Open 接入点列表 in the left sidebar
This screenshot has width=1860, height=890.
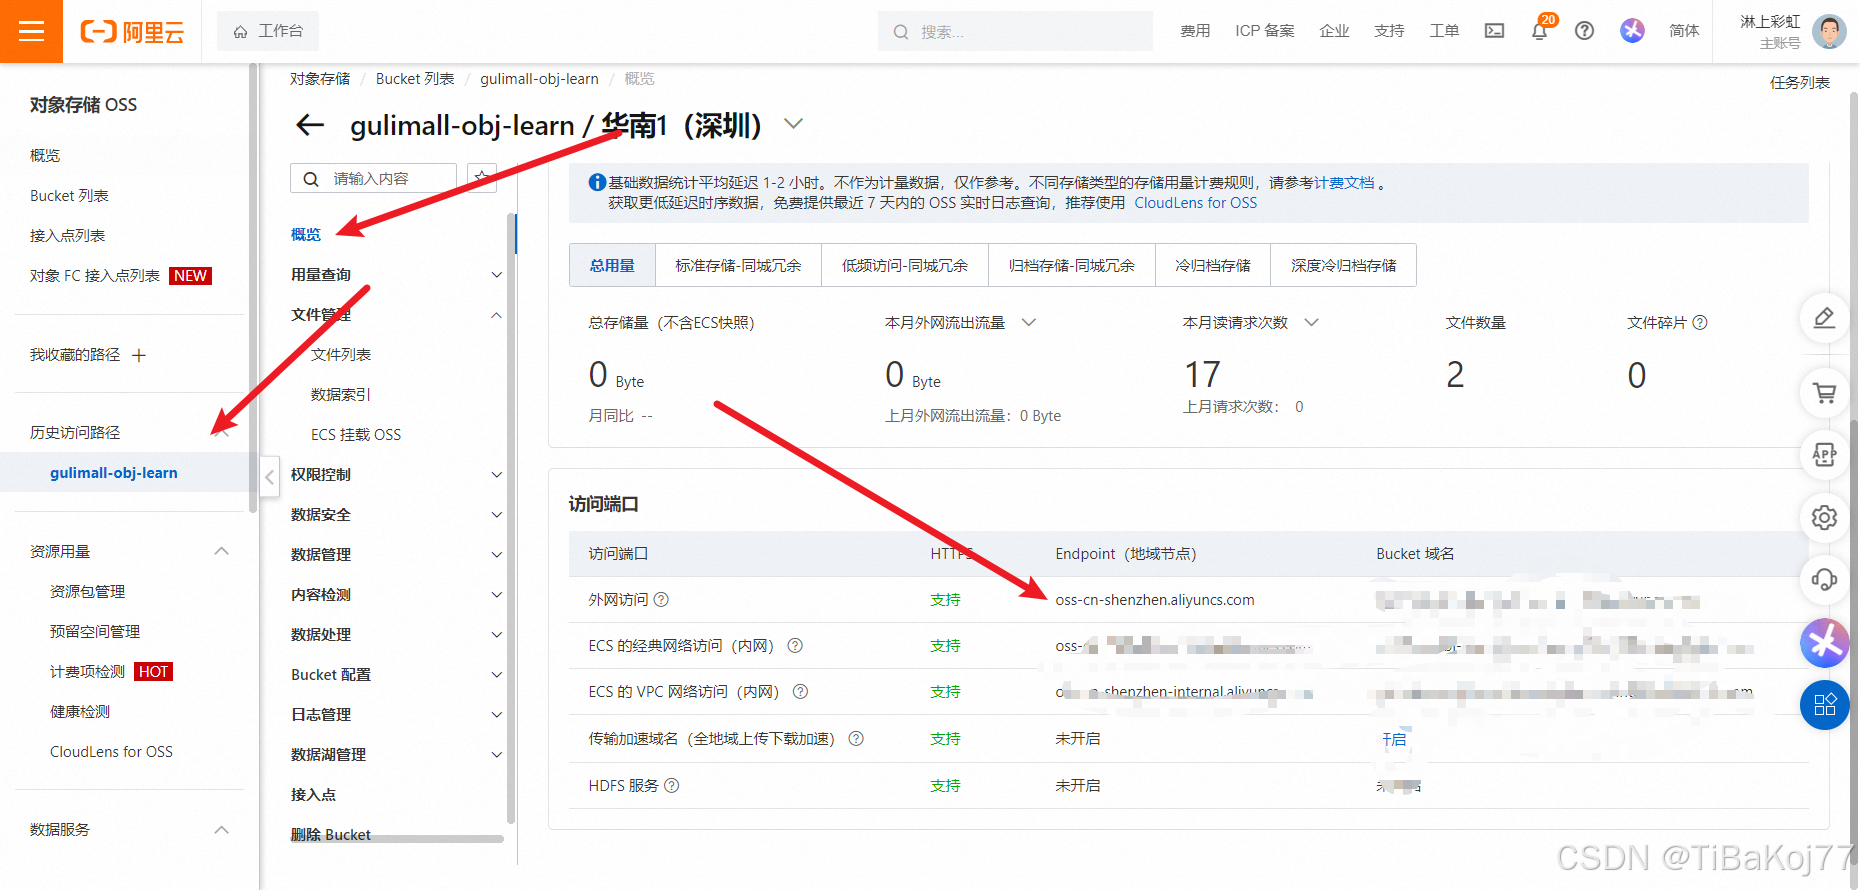pyautogui.click(x=68, y=236)
